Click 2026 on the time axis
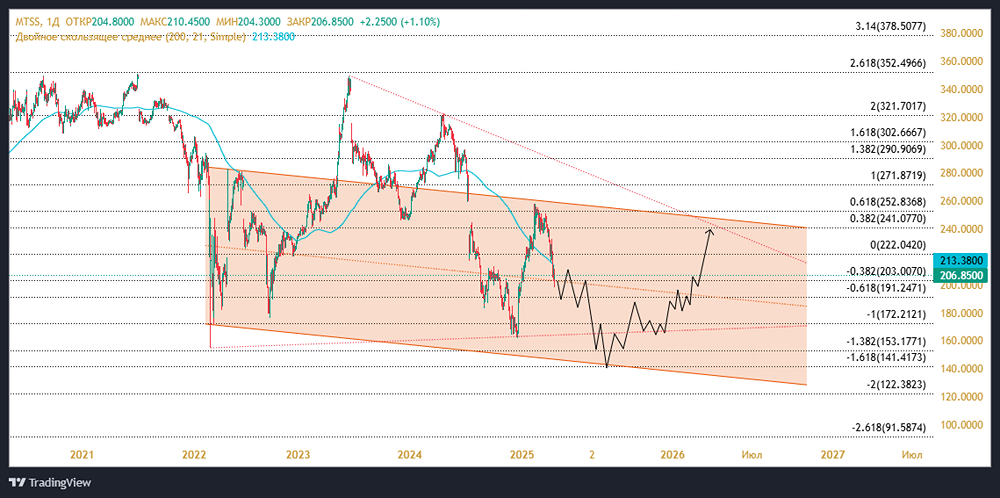Screen dimensions: 1000x498 pos(671,454)
